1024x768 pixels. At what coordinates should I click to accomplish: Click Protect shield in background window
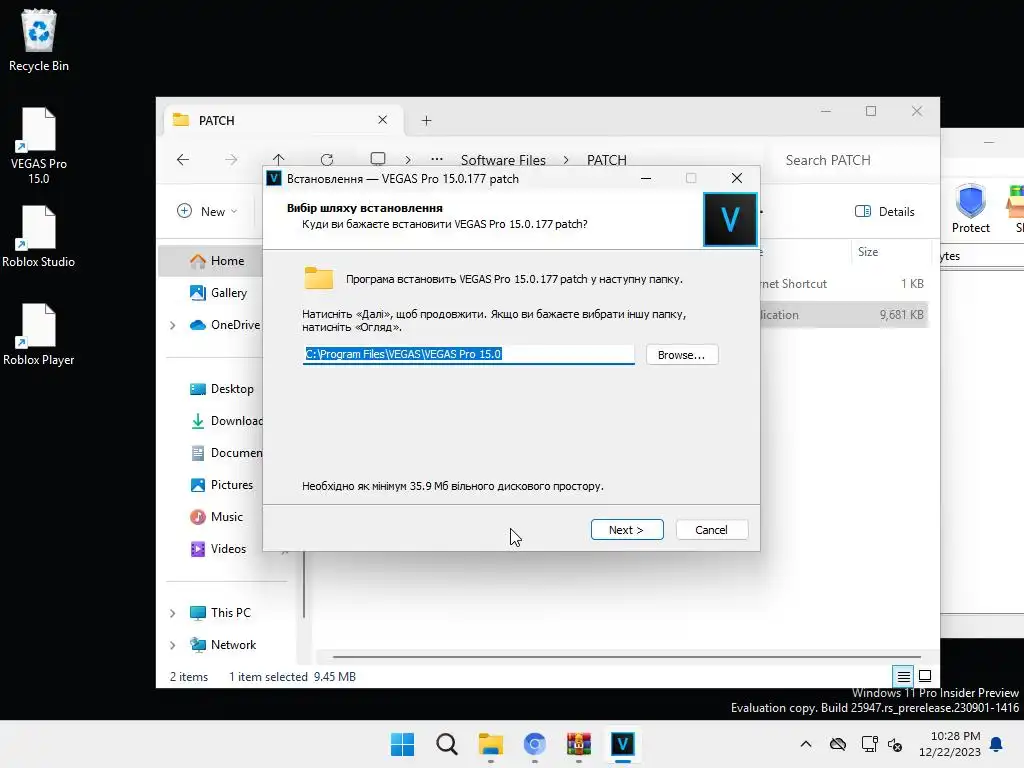pyautogui.click(x=970, y=209)
